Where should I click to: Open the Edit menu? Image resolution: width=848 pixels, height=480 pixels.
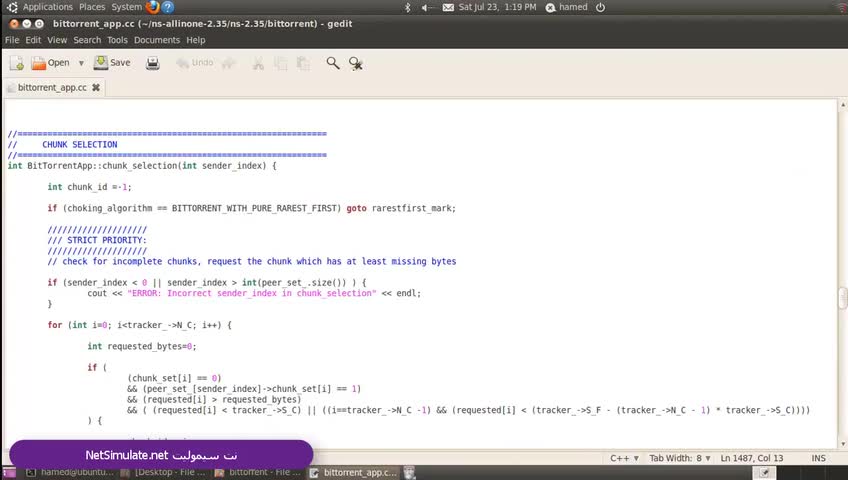point(33,40)
